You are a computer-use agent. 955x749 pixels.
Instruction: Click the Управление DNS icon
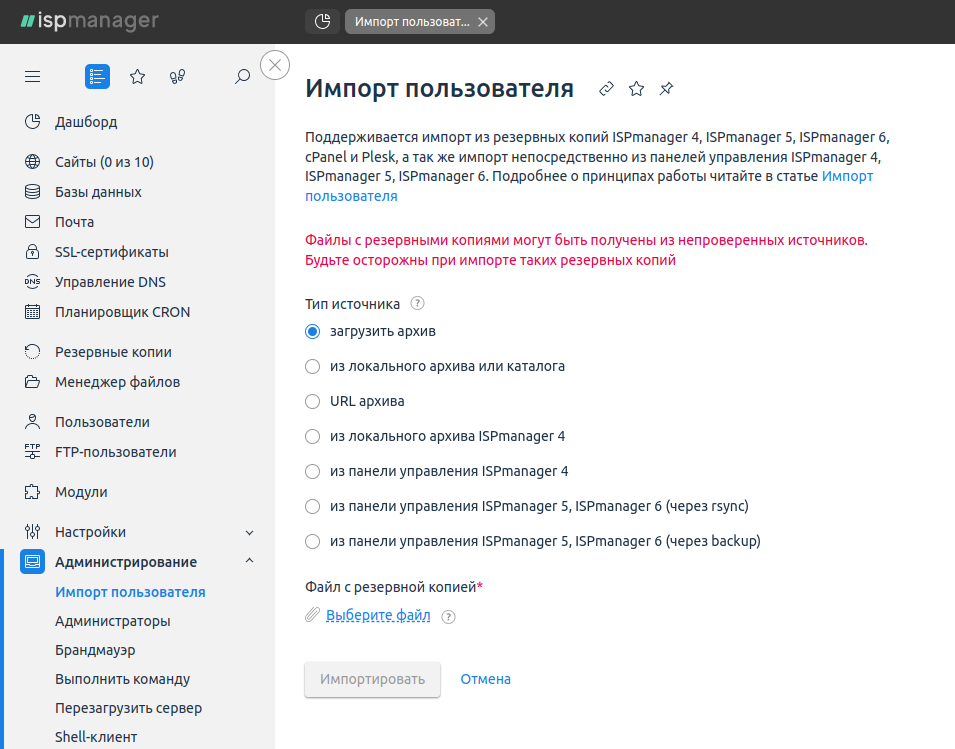click(x=32, y=281)
